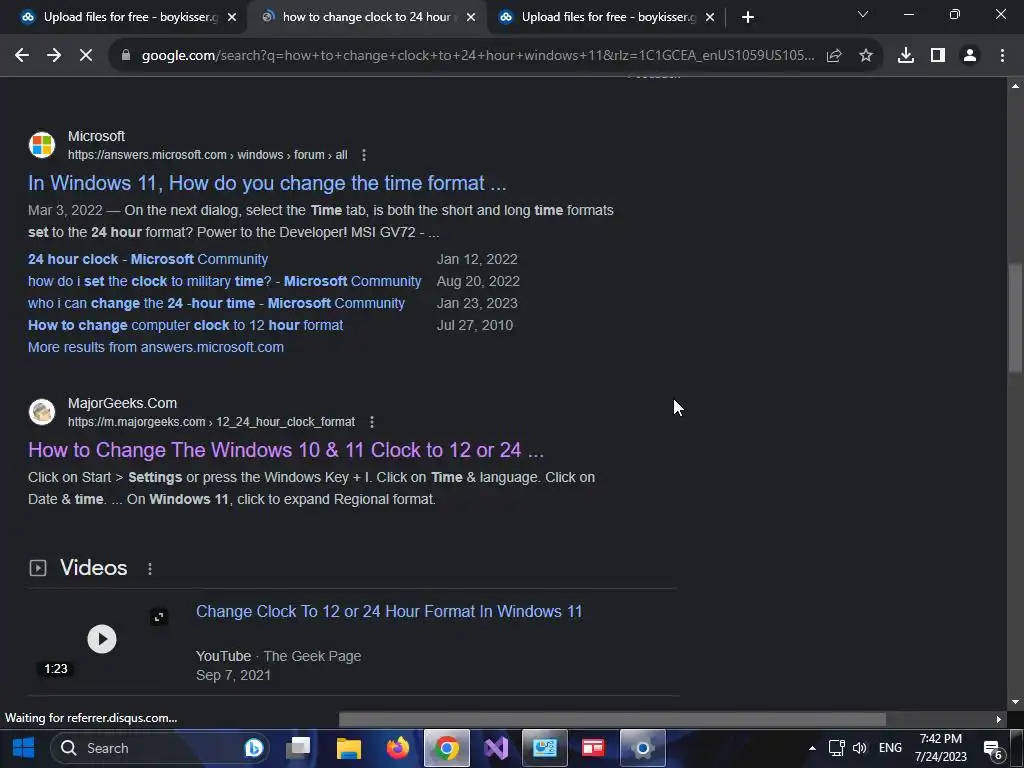Open the Videos section's more options dots

coord(150,569)
